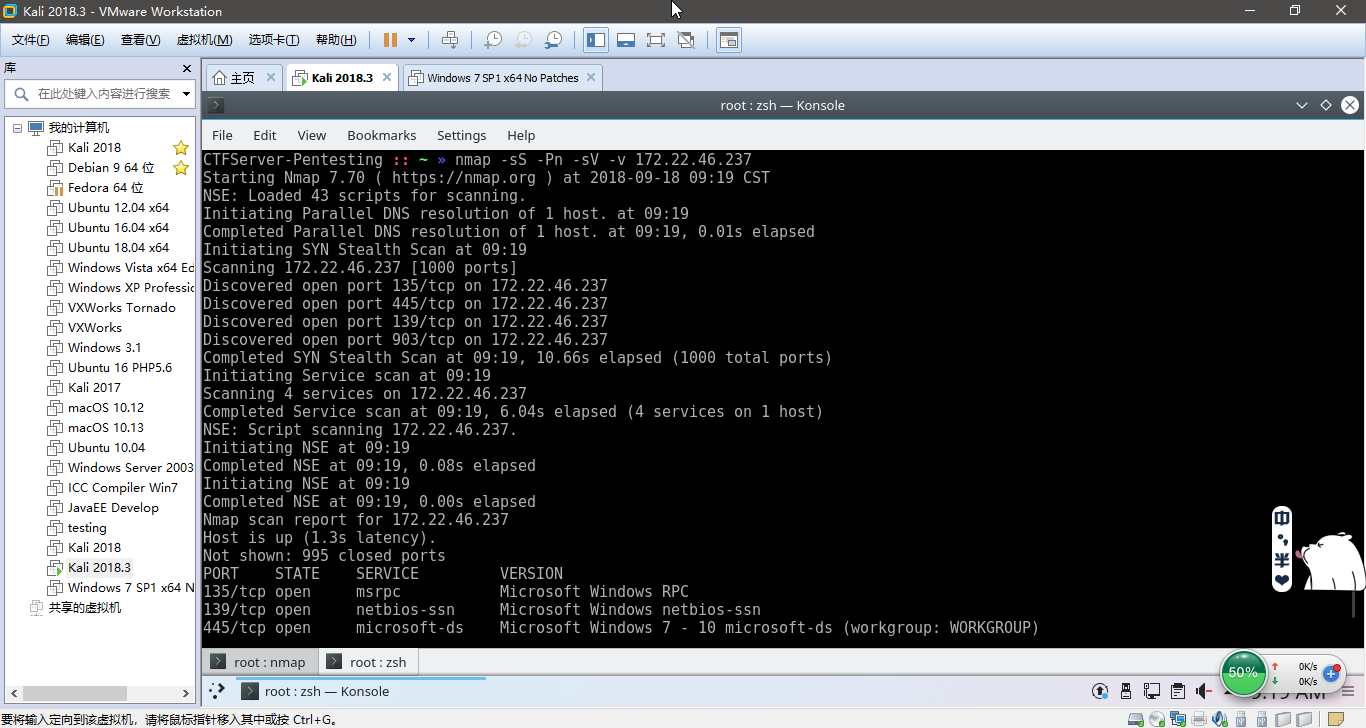The width and height of the screenshot is (1366, 728).
Task: Click the Konsole window menu icon in its title bar
Action: (216, 106)
